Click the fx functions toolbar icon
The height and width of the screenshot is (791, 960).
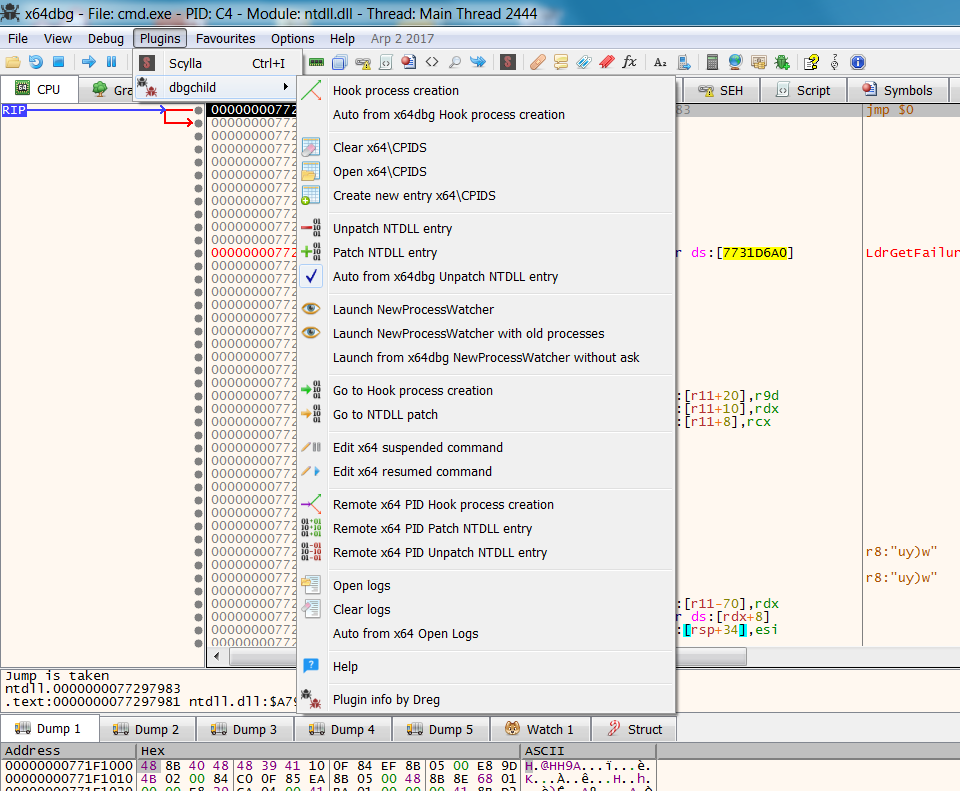(x=629, y=62)
